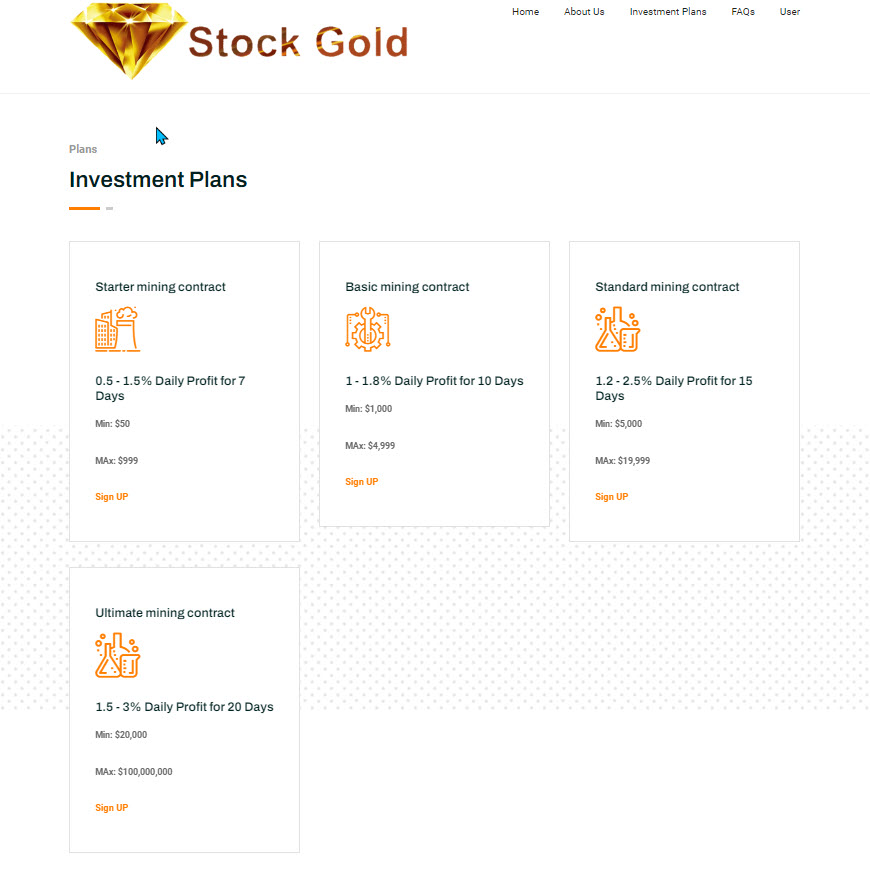This screenshot has width=870, height=877.
Task: Go to About Us page
Action: 584,12
